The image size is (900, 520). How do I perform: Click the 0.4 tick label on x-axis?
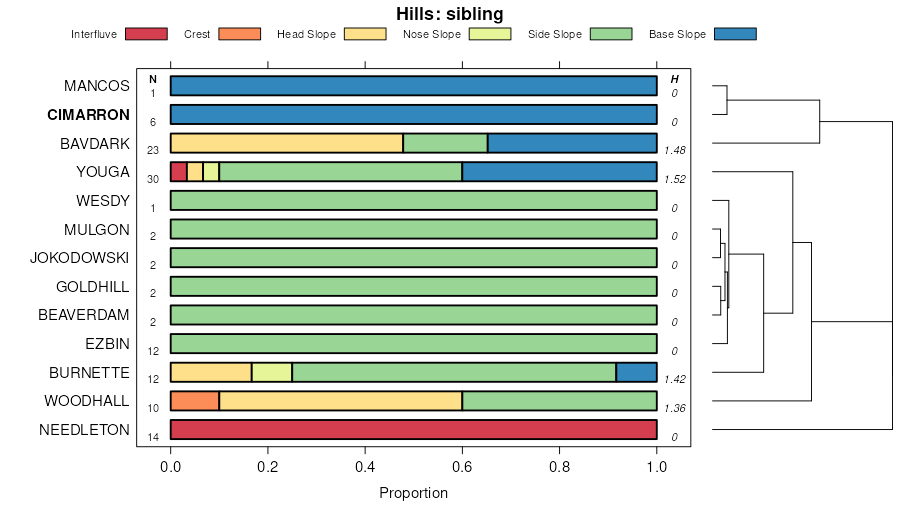(x=365, y=465)
